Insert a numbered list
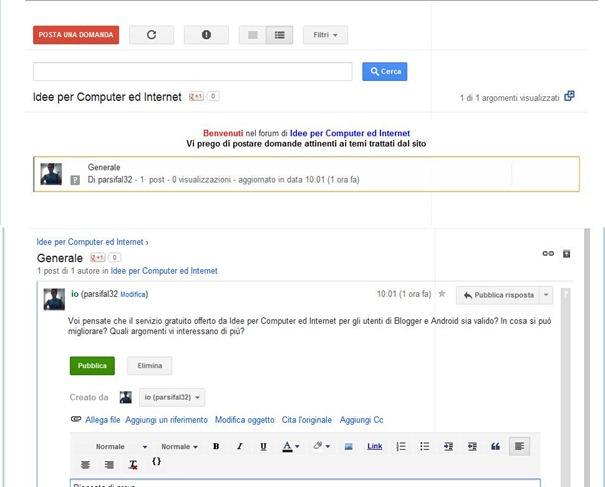Image resolution: width=605 pixels, height=487 pixels. click(x=401, y=446)
